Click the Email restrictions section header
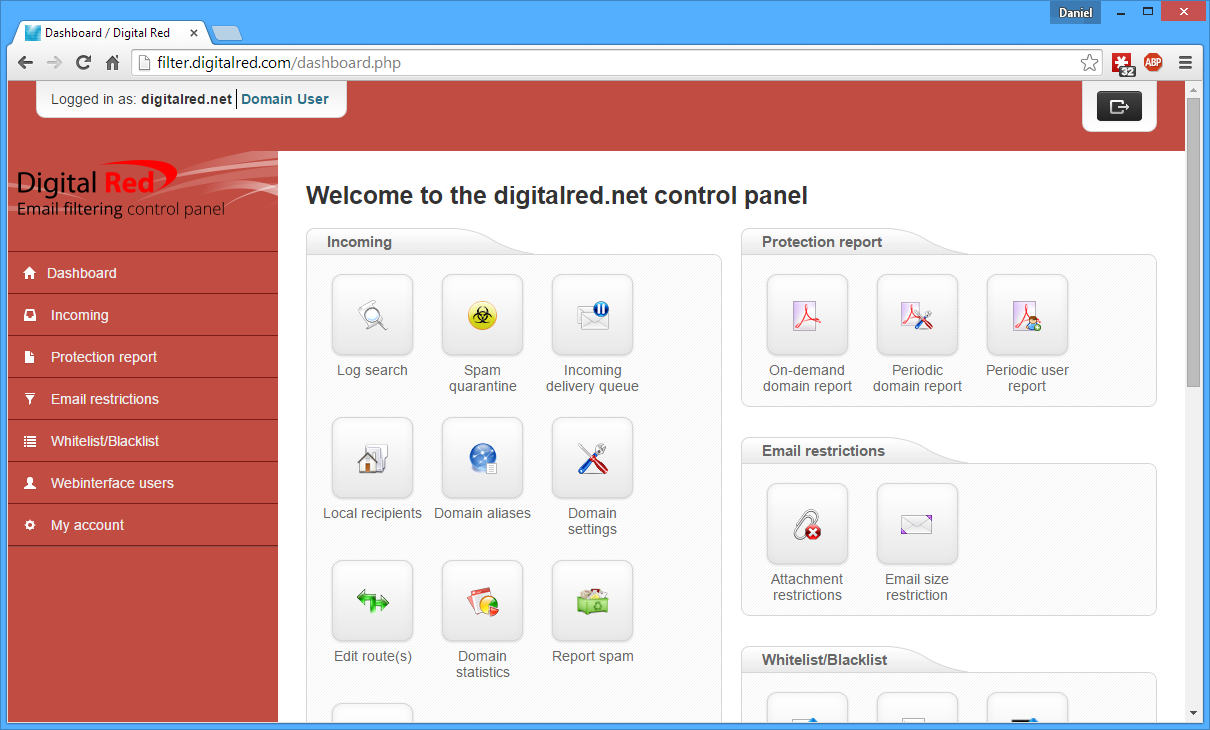This screenshot has height=730, width=1210. point(823,451)
